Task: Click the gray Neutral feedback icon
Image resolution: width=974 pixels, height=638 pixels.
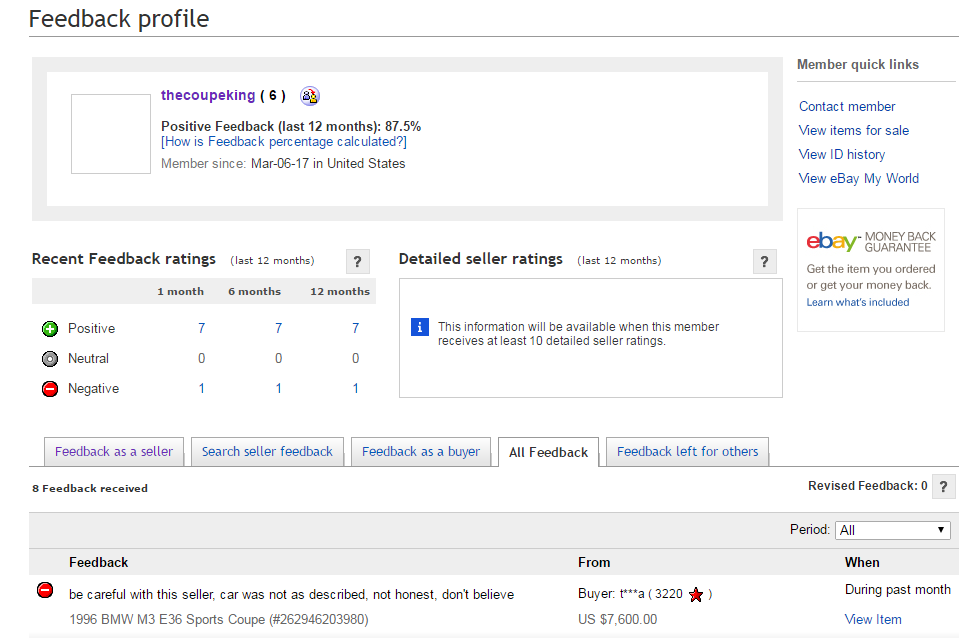Action: (x=50, y=359)
